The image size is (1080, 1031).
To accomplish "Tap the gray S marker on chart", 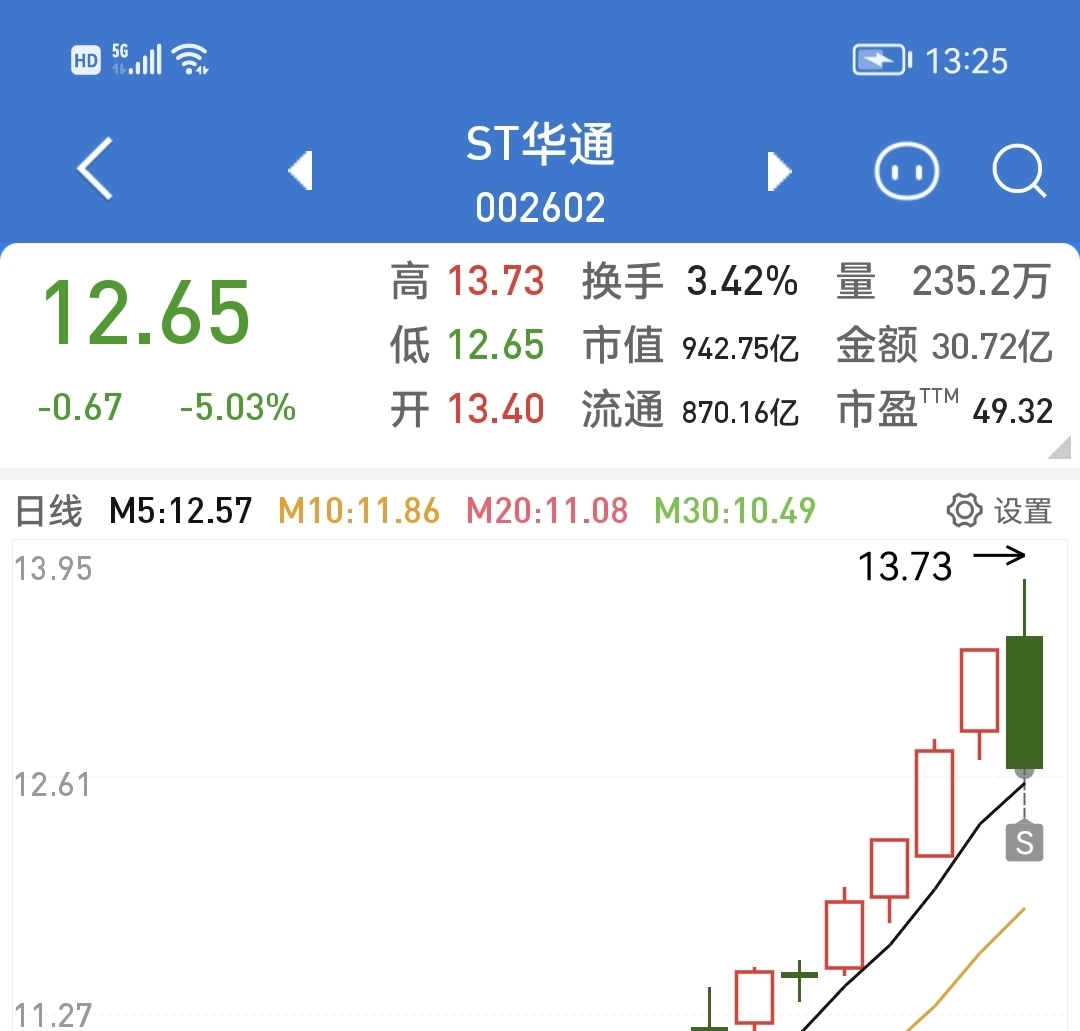I will [x=1024, y=842].
